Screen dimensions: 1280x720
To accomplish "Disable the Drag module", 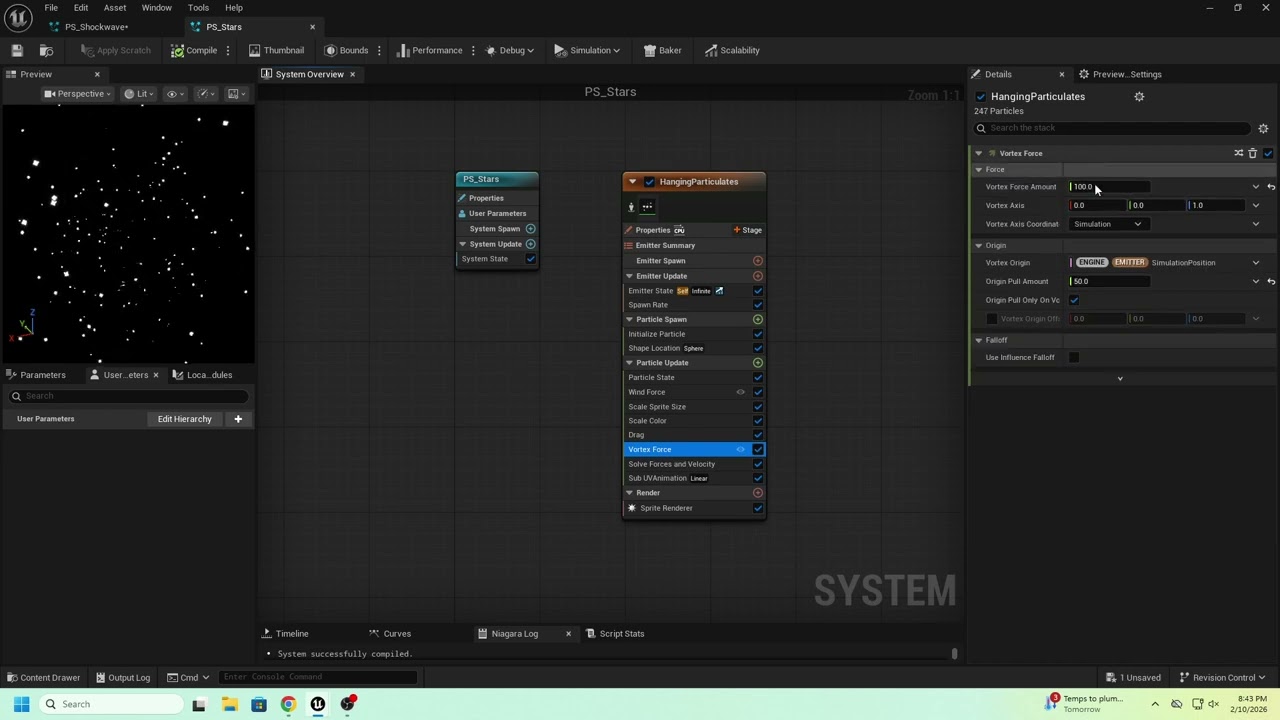I will pyautogui.click(x=757, y=435).
